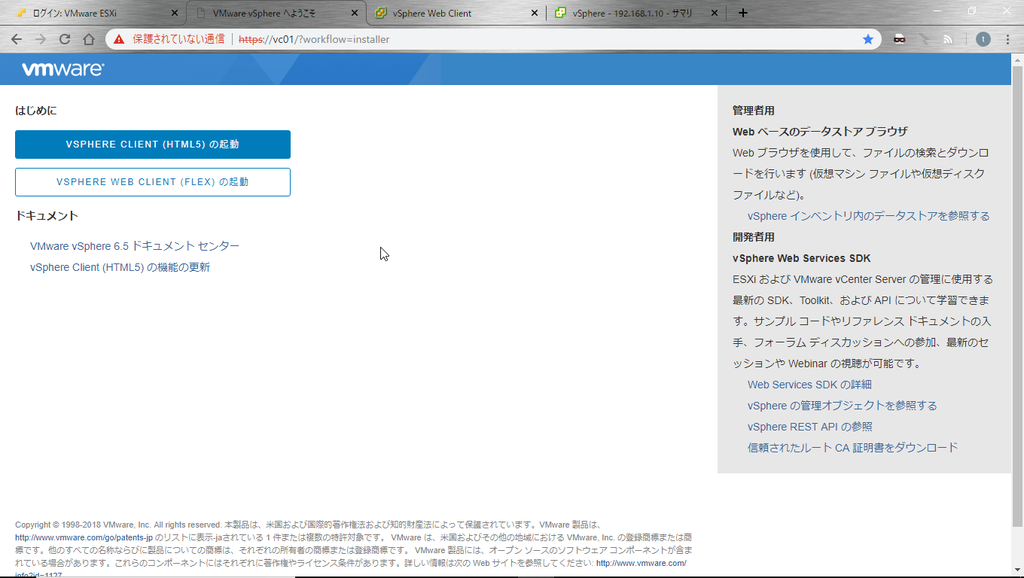Reload the current page
Screen dimensions: 1024x578
point(63,37)
